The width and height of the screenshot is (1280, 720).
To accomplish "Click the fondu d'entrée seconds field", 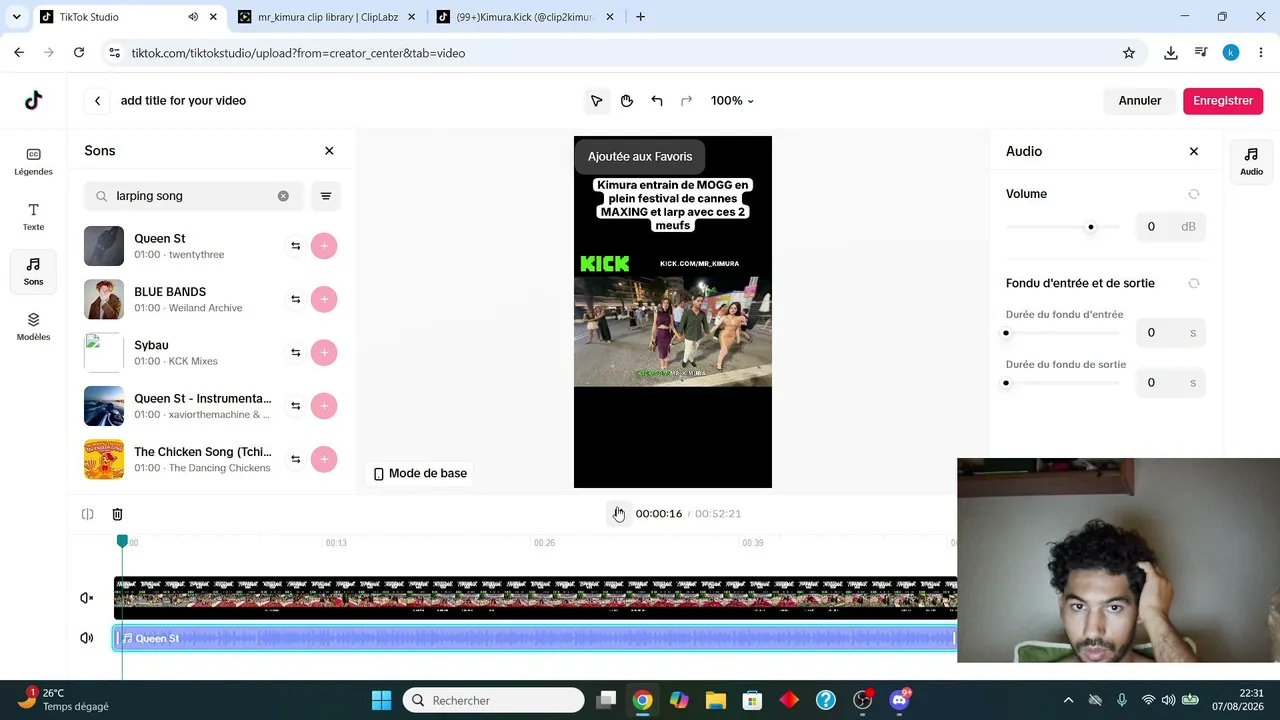I will pyautogui.click(x=1170, y=333).
